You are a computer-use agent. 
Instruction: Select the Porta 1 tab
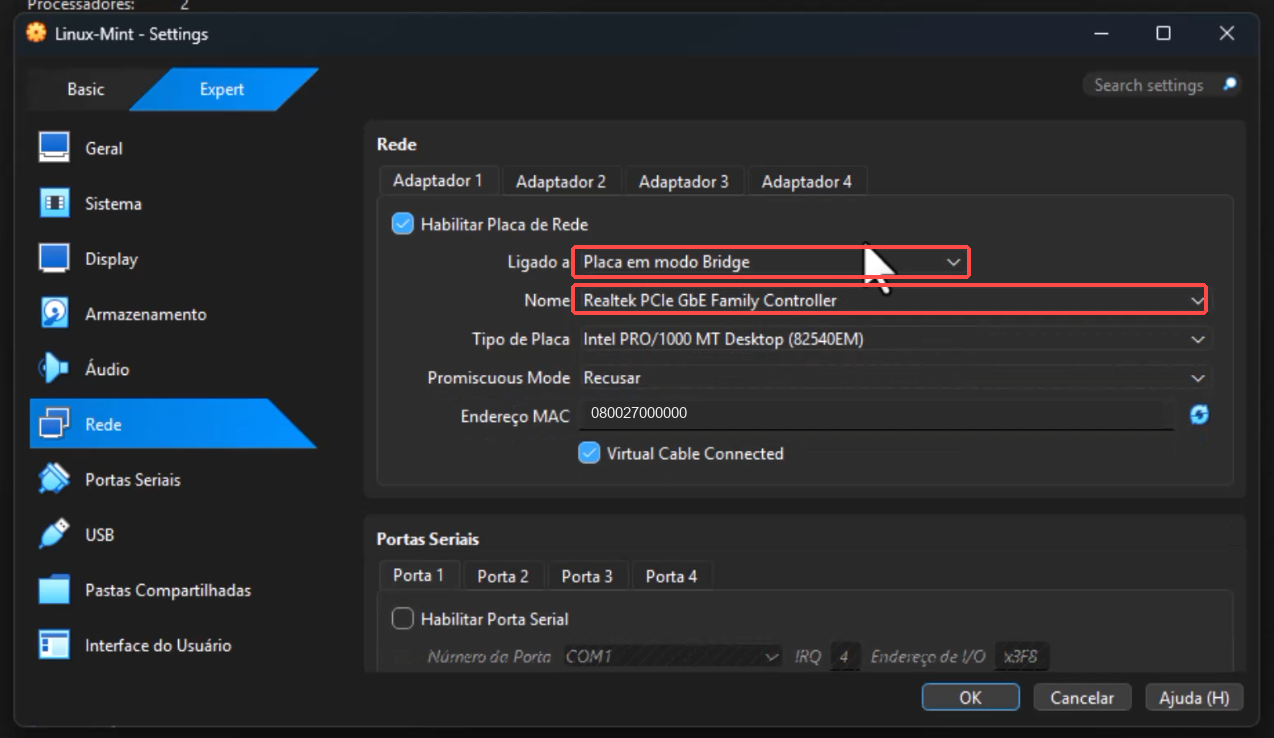[419, 575]
